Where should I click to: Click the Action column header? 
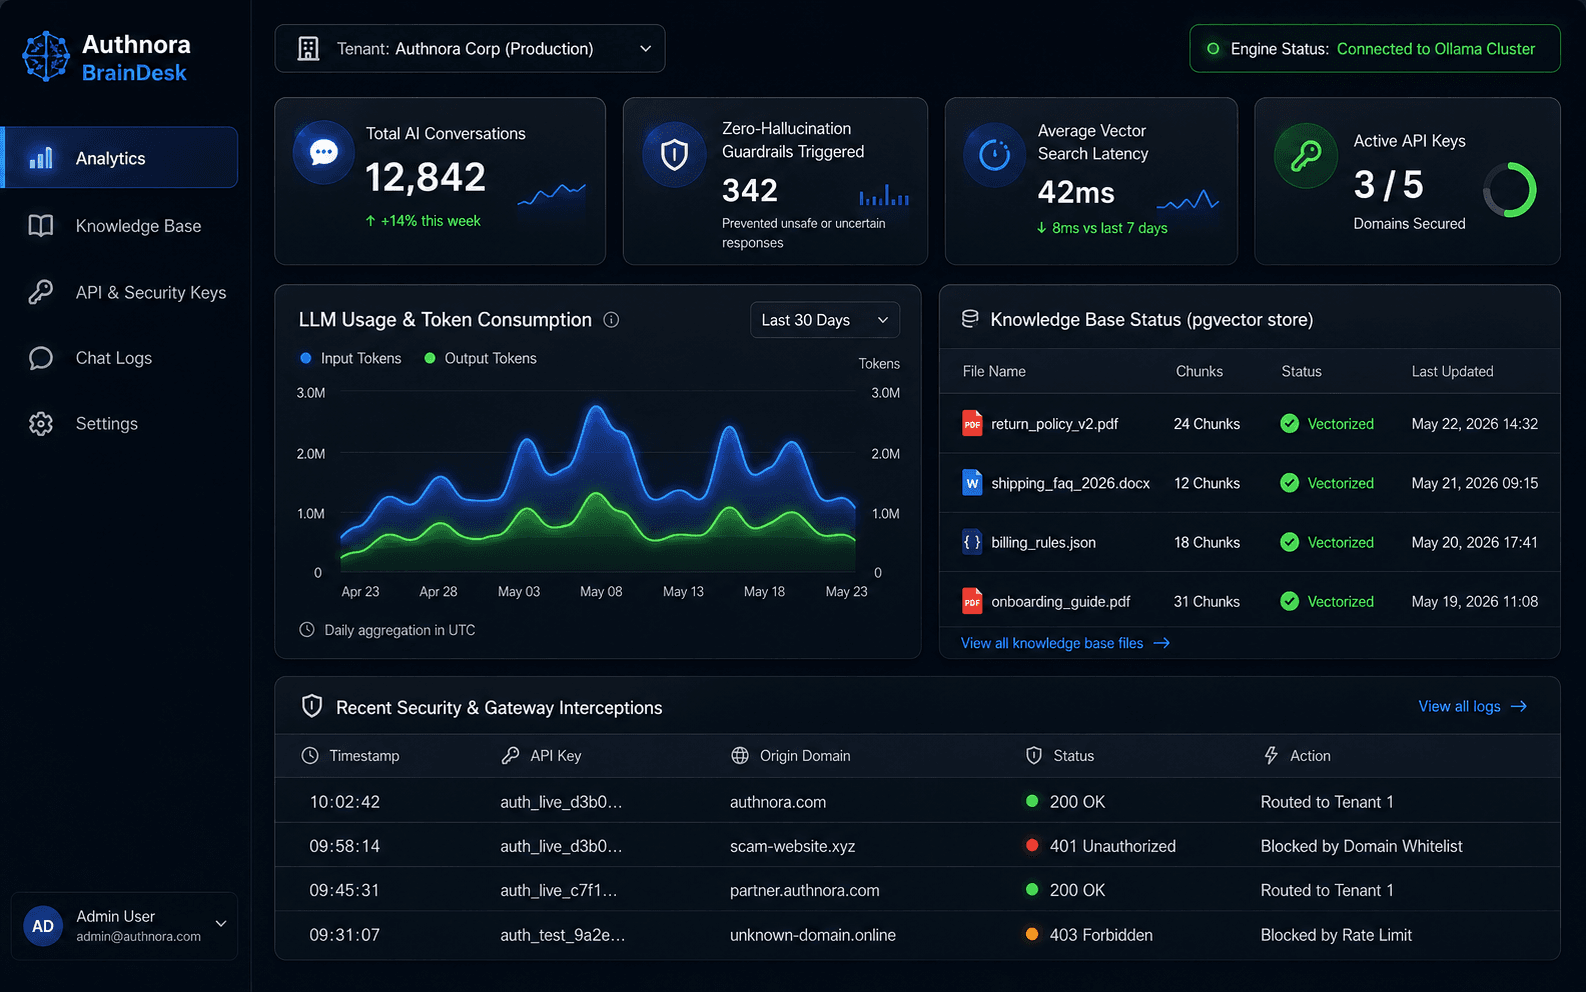(x=1310, y=756)
